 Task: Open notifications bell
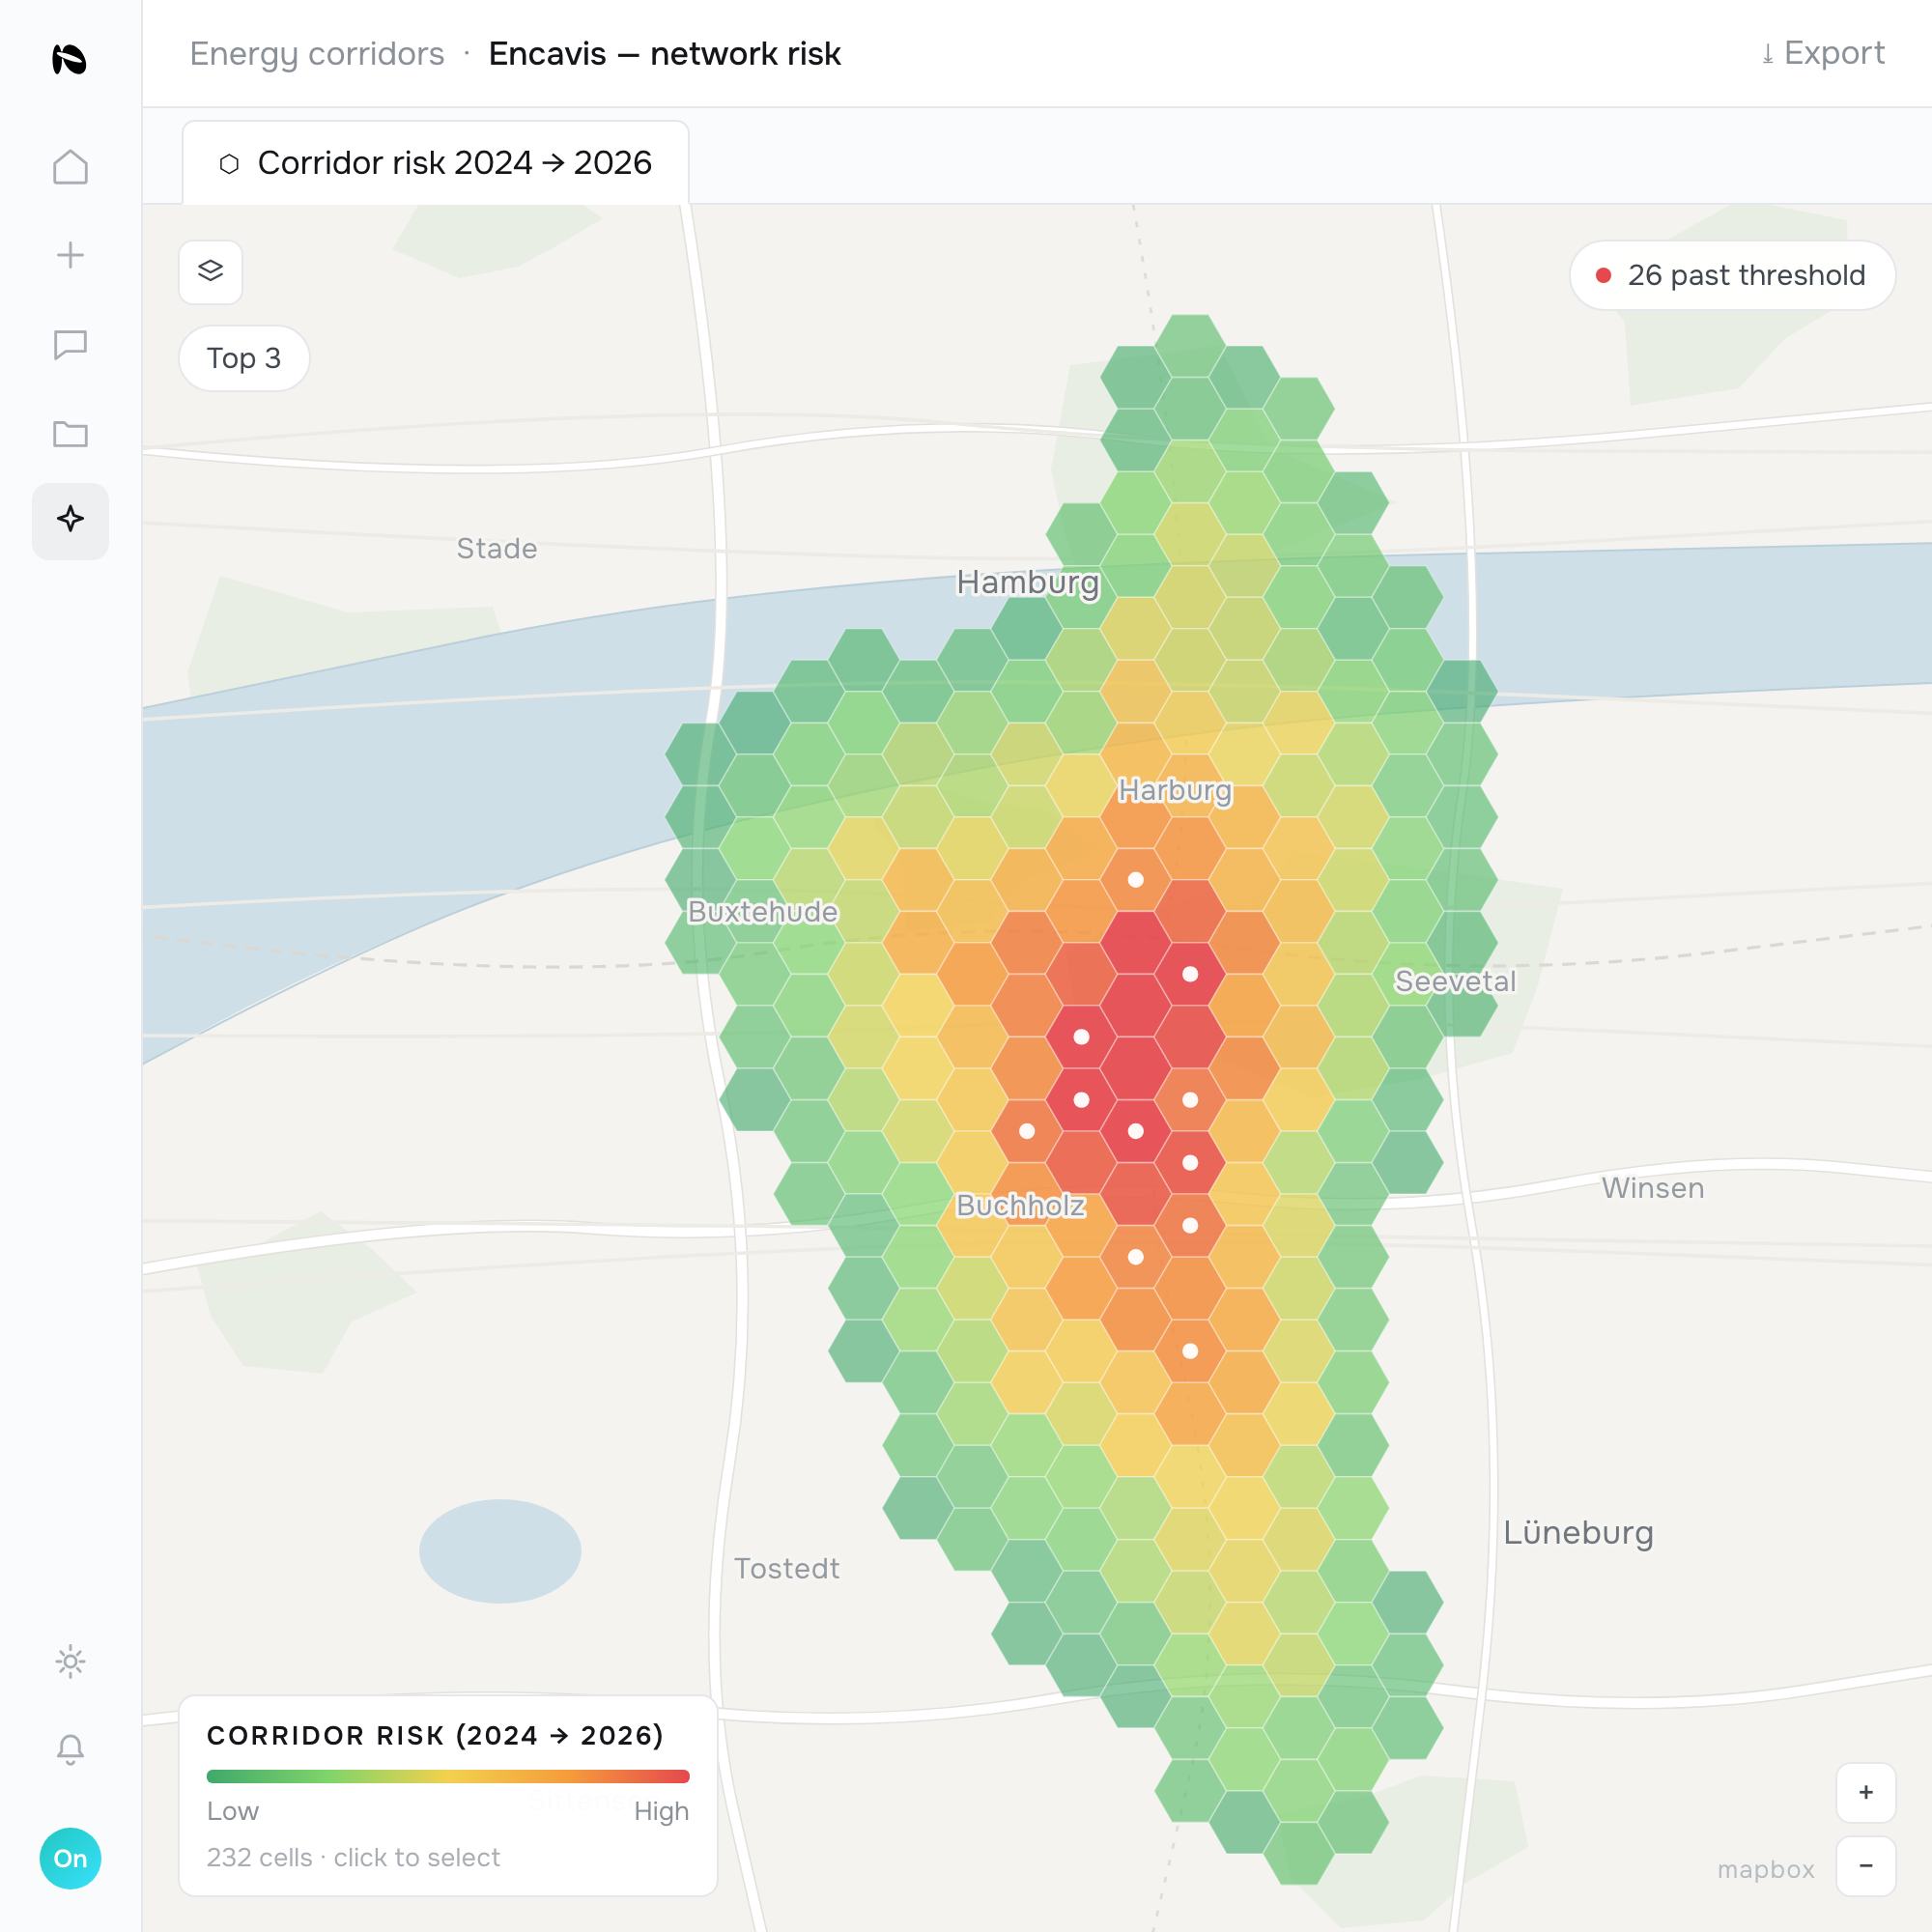[x=70, y=1750]
